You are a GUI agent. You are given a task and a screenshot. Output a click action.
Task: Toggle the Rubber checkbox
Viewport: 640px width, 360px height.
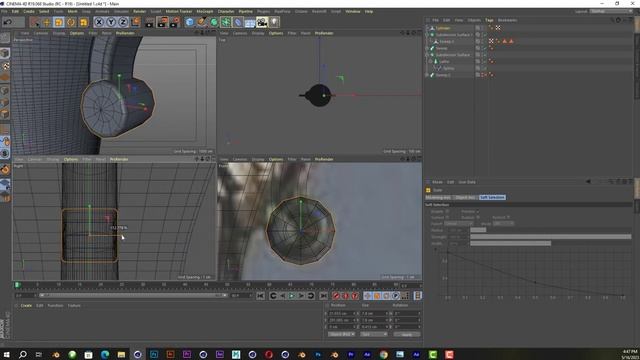coord(478,218)
